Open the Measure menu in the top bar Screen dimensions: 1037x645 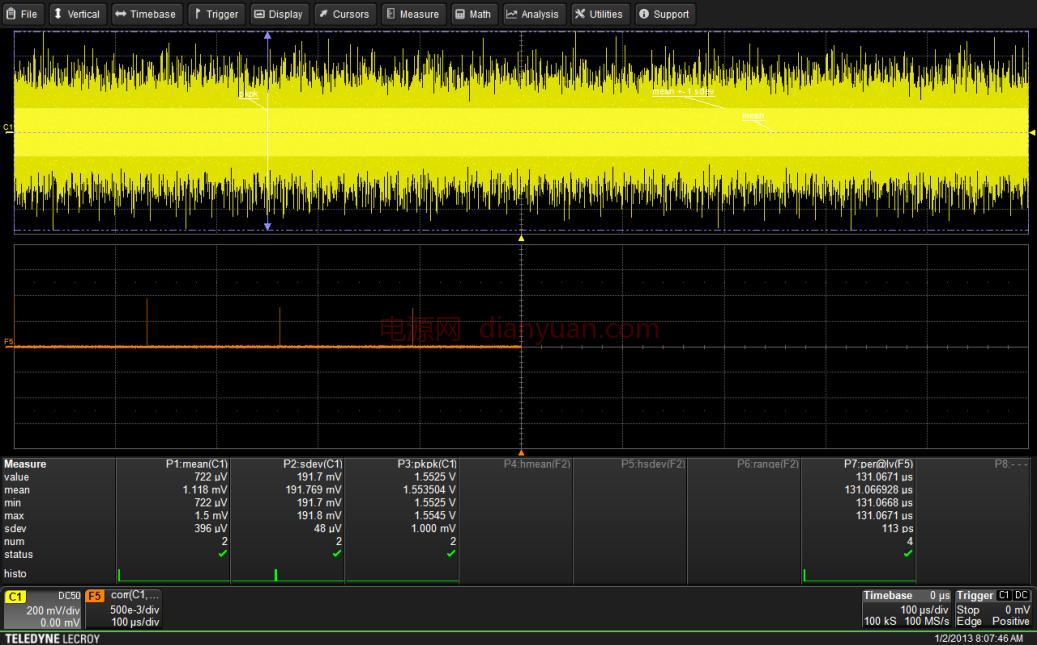pos(413,14)
